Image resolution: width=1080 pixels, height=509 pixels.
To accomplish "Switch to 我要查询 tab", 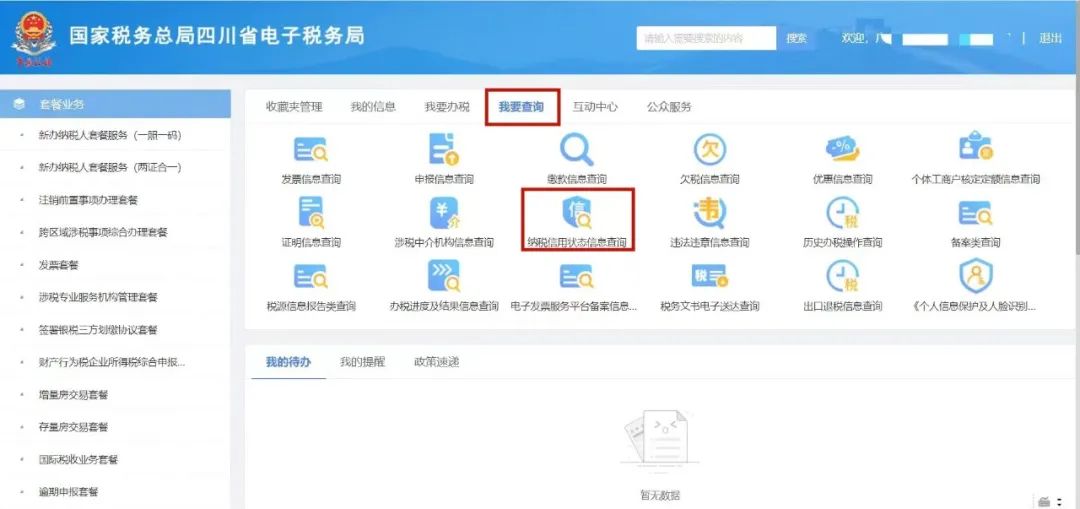I will click(521, 107).
